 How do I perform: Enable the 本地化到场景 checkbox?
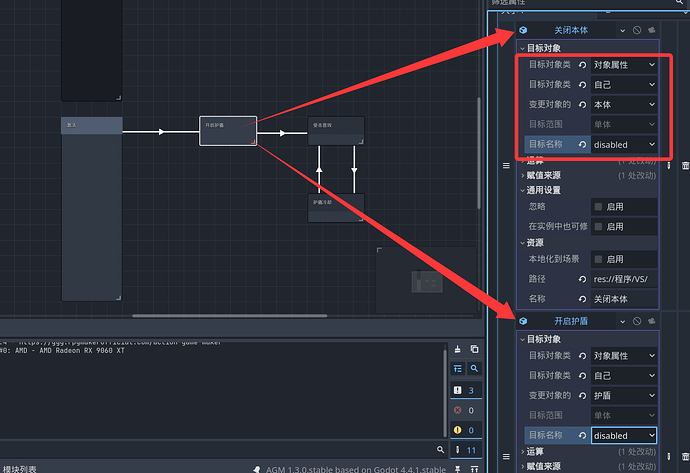click(598, 259)
